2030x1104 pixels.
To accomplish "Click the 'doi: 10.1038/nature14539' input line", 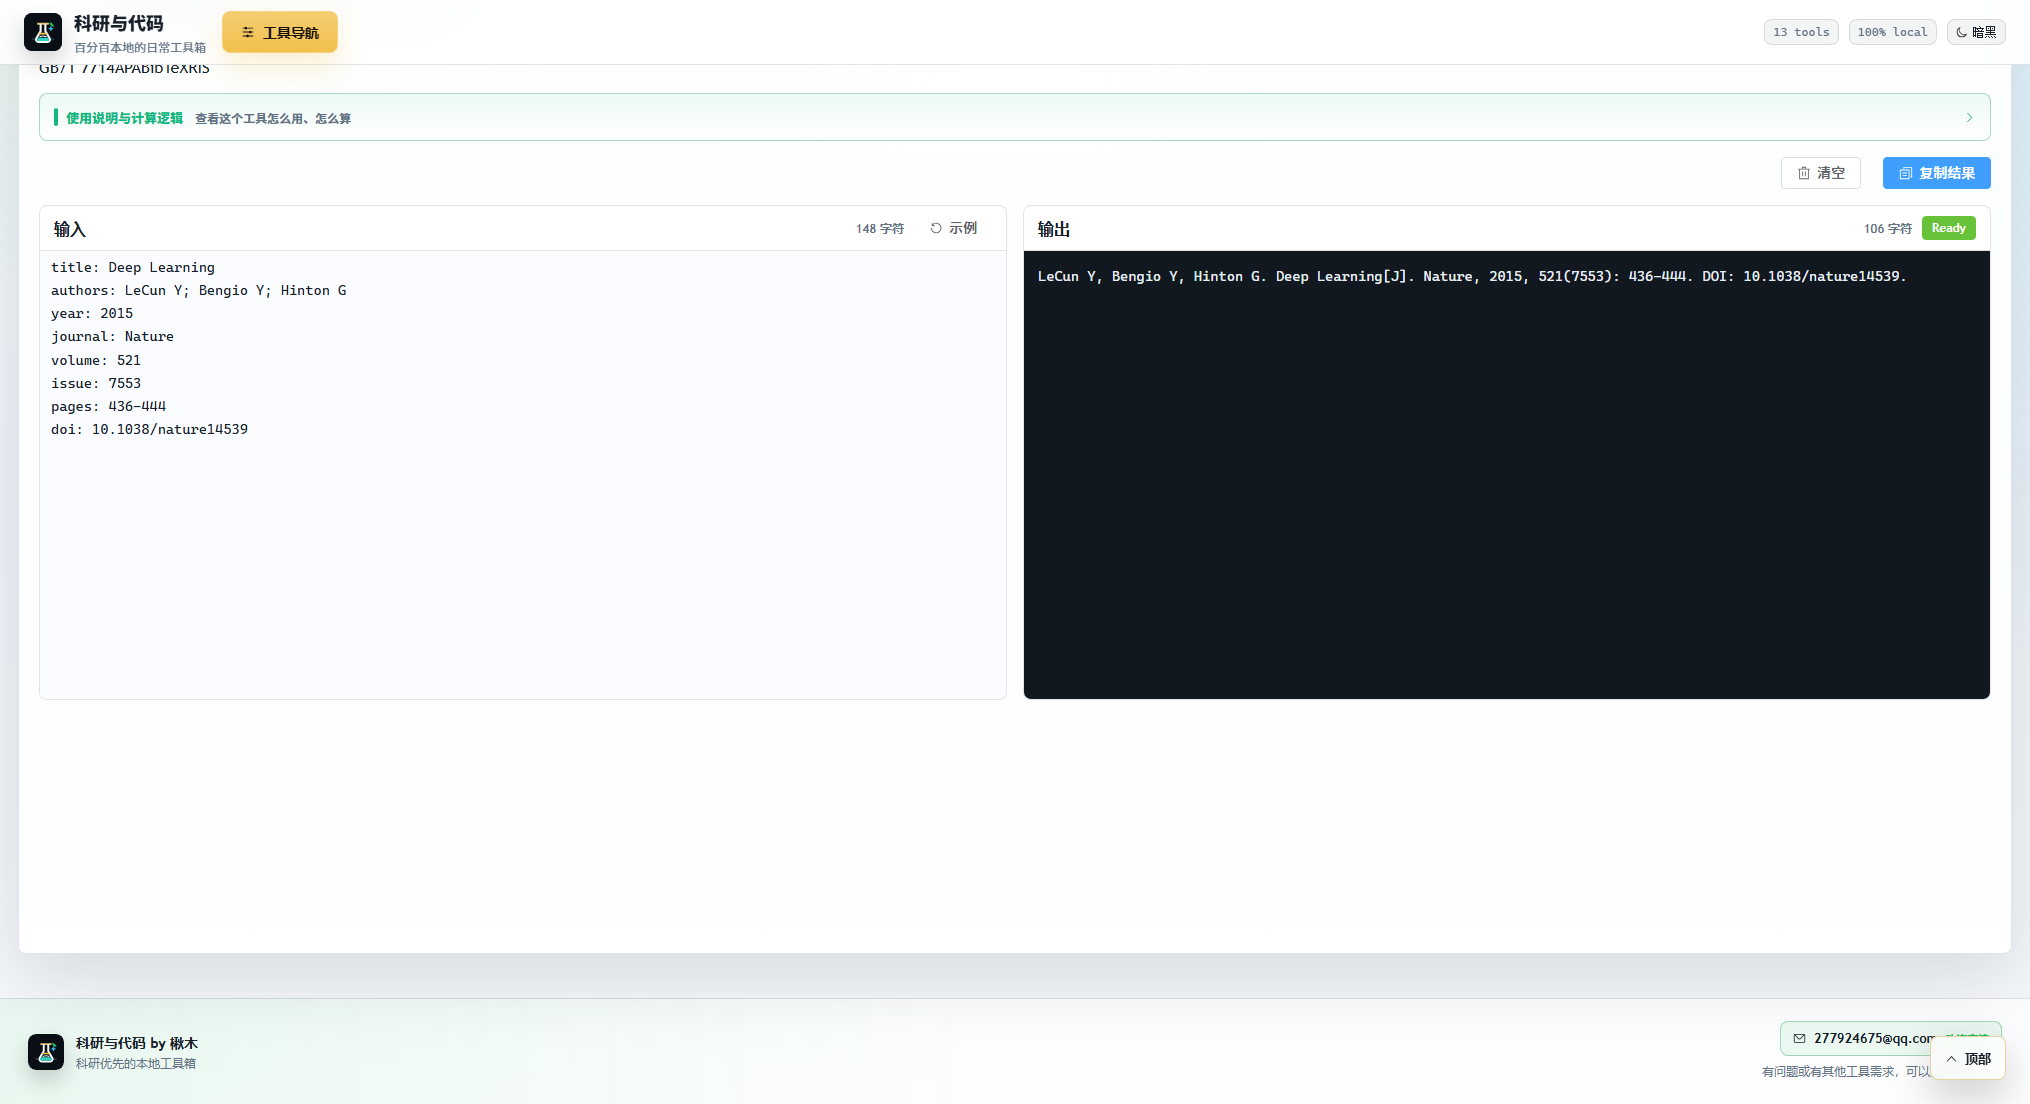I will (x=149, y=429).
